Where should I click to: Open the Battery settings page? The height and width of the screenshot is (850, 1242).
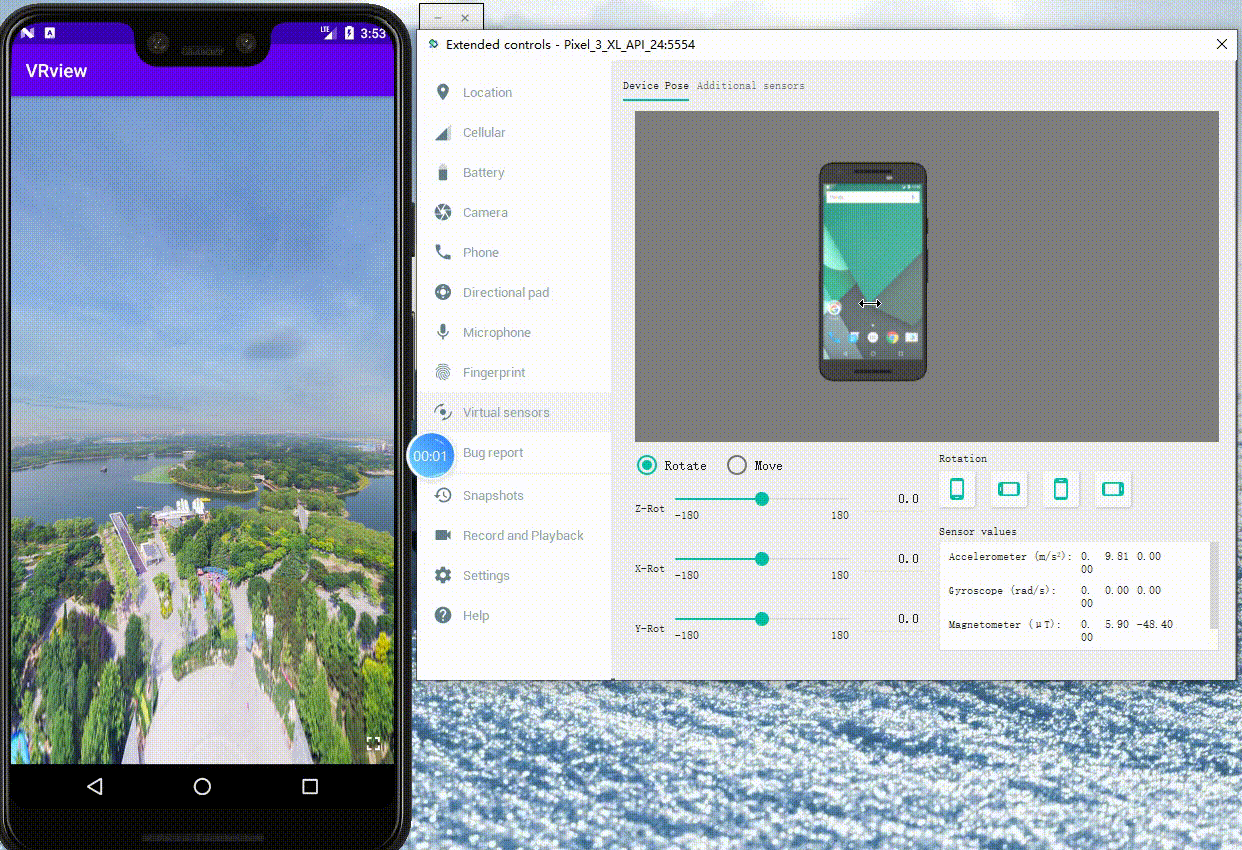tap(513, 172)
